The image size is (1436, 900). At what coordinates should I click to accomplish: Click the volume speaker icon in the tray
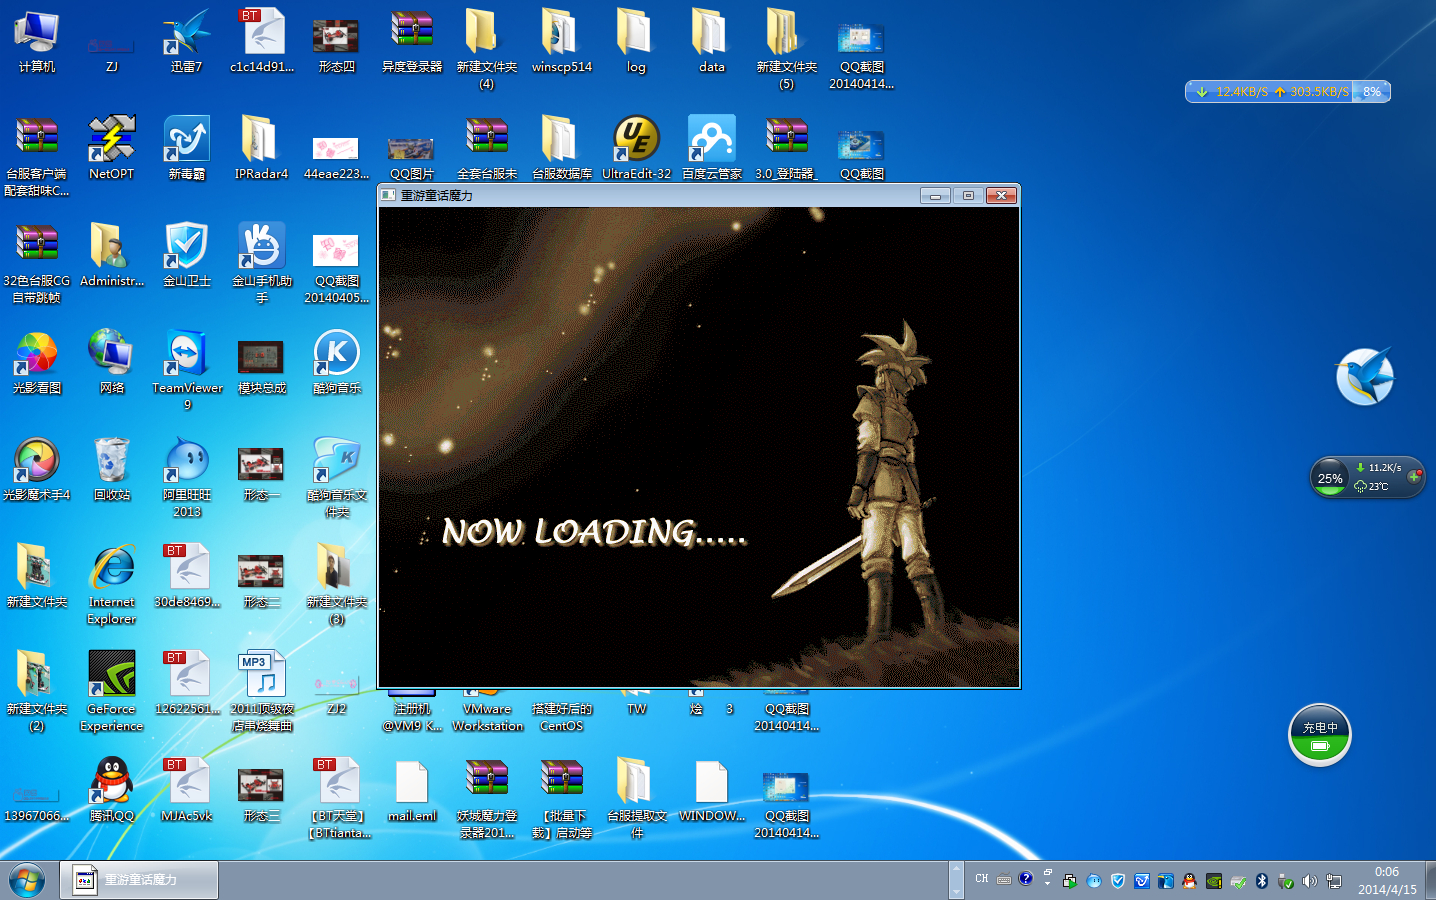[1309, 881]
